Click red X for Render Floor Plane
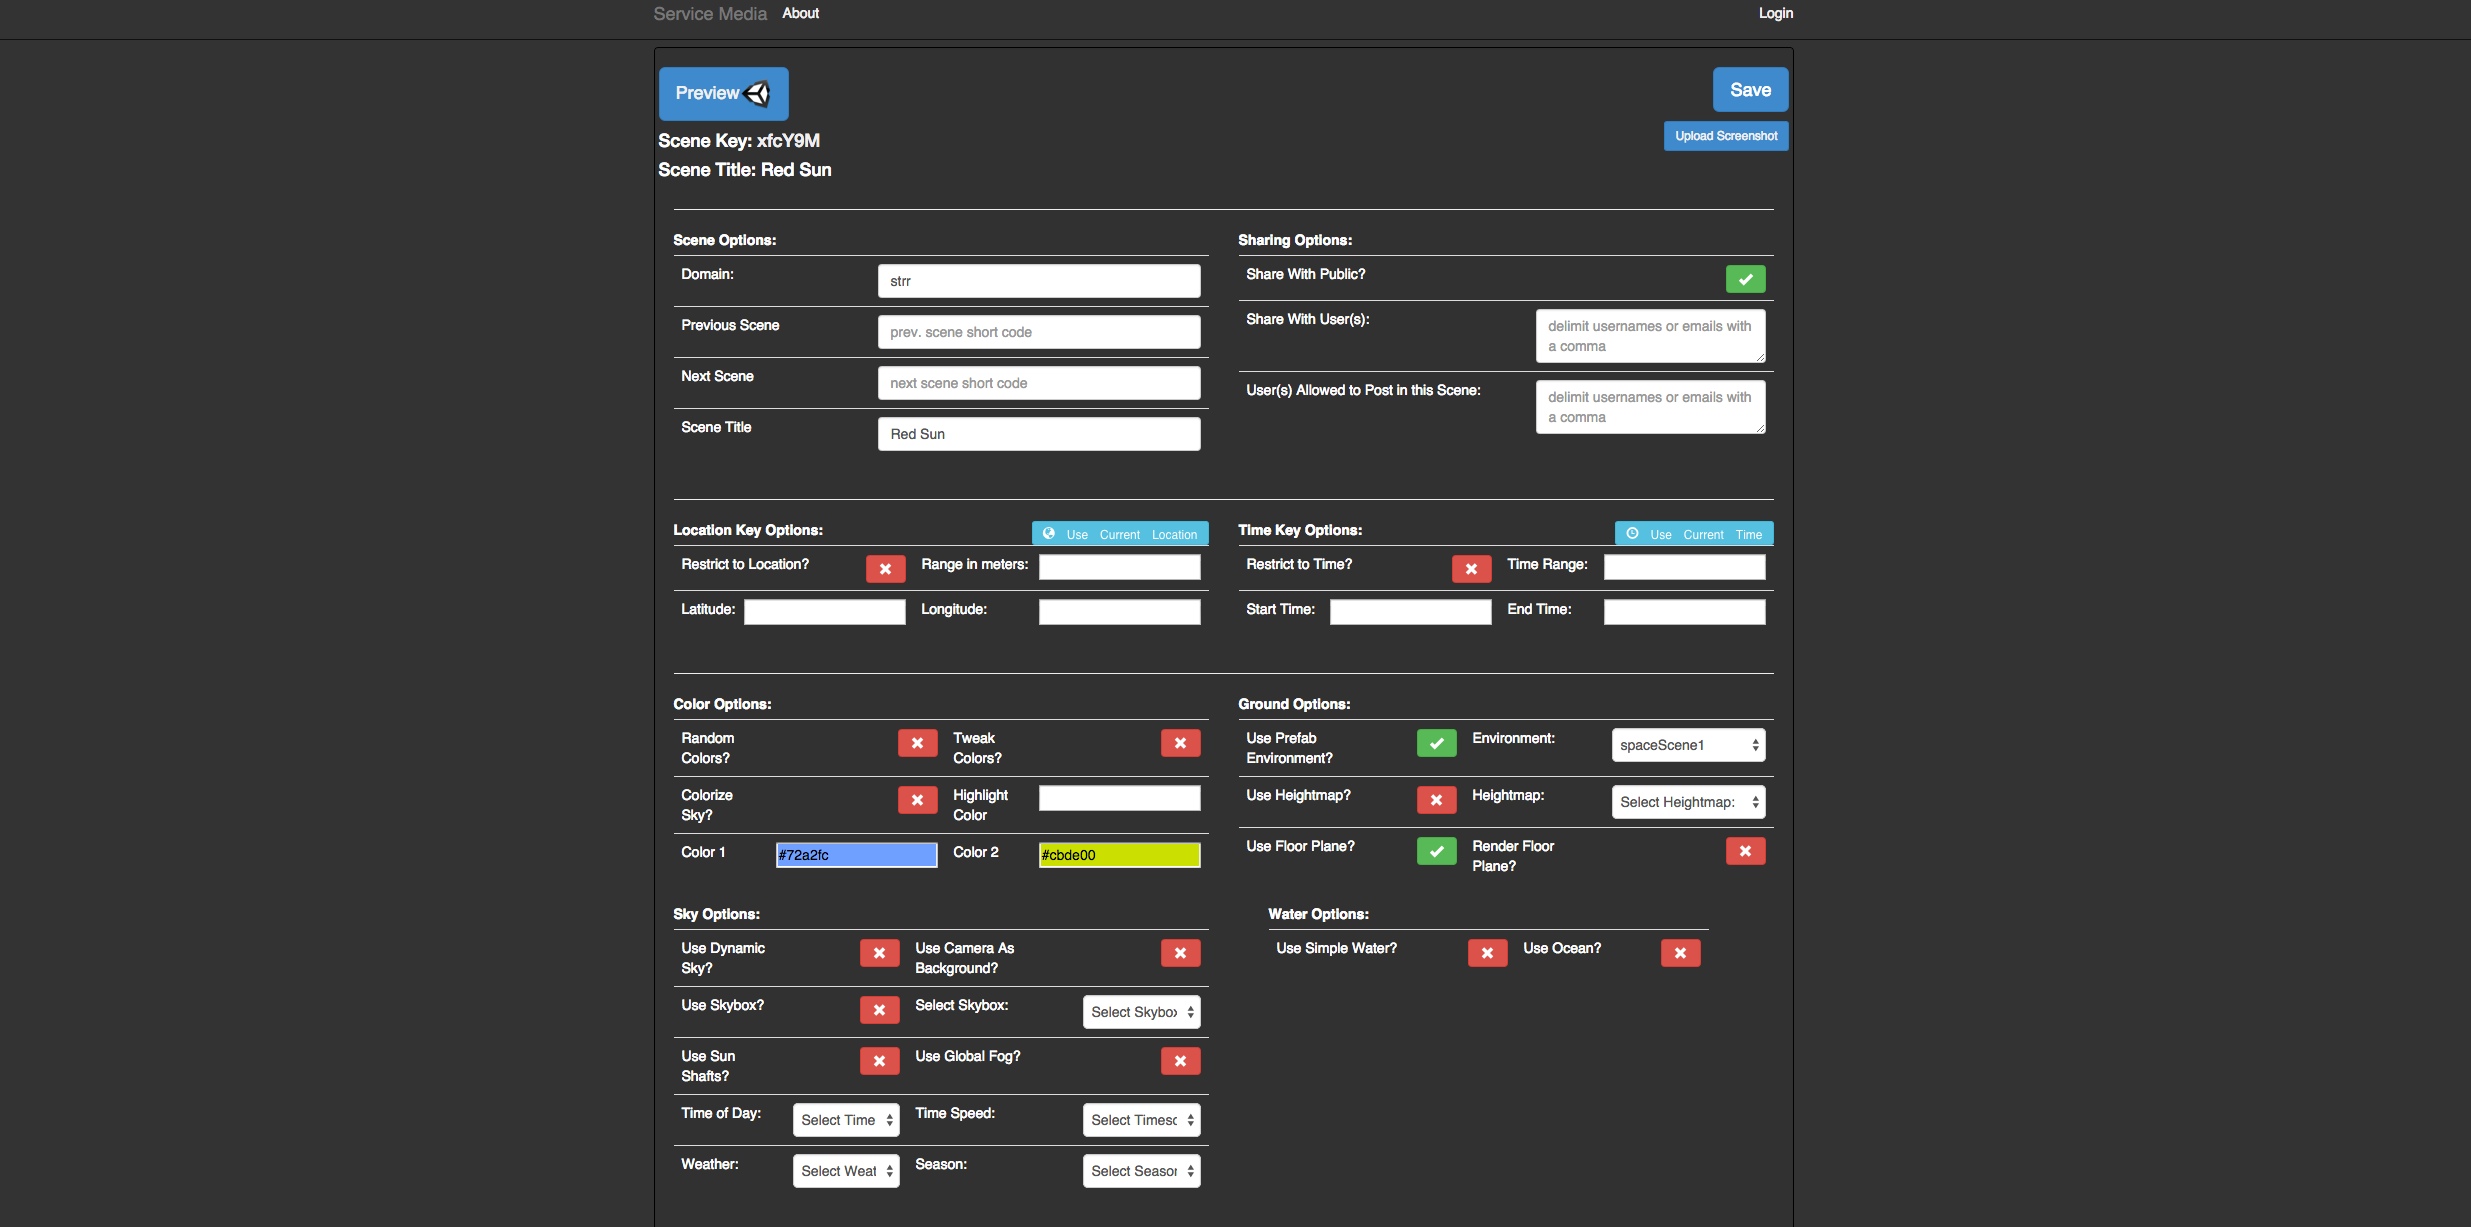Image resolution: width=2471 pixels, height=1227 pixels. (x=1745, y=851)
